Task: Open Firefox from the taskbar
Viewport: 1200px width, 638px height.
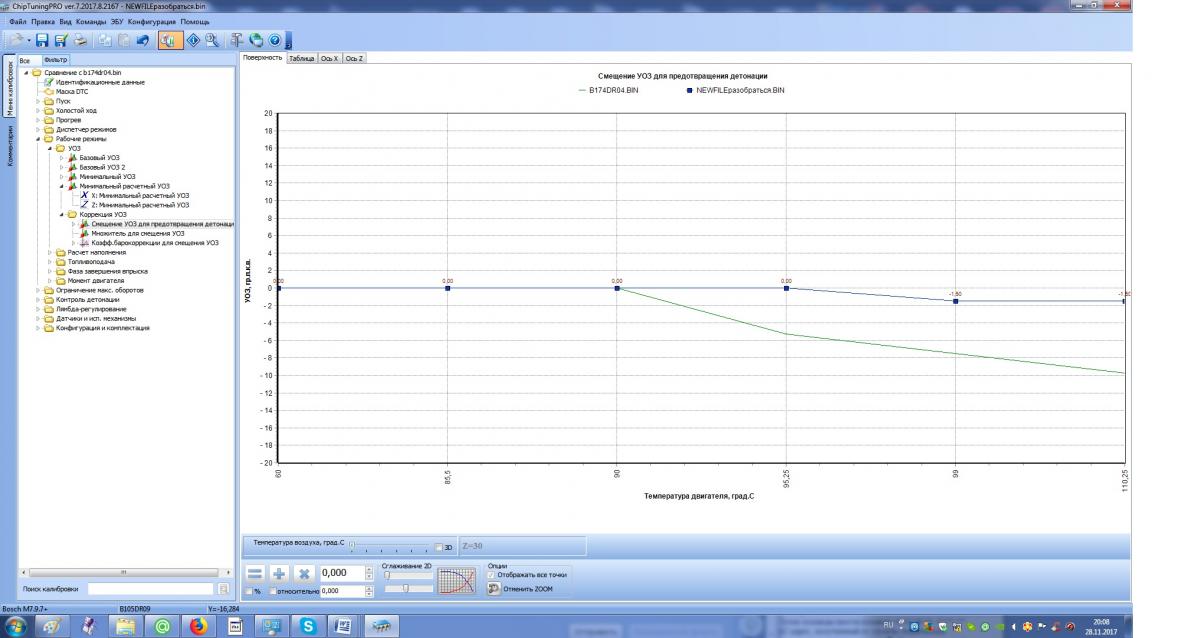Action: (198, 626)
